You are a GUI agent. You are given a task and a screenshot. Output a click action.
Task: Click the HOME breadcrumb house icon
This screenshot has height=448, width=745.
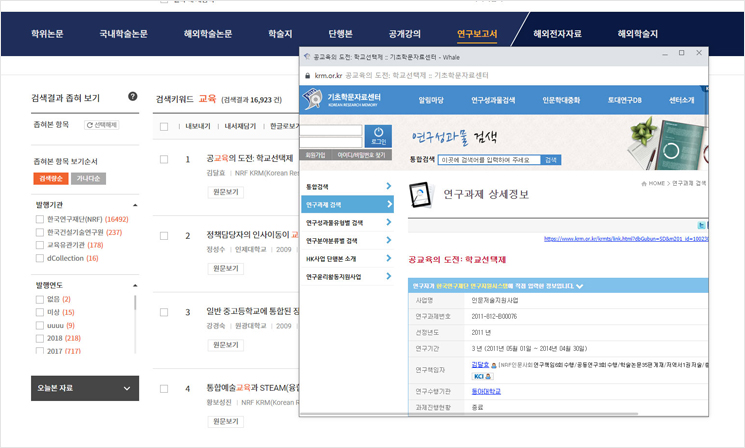point(644,183)
